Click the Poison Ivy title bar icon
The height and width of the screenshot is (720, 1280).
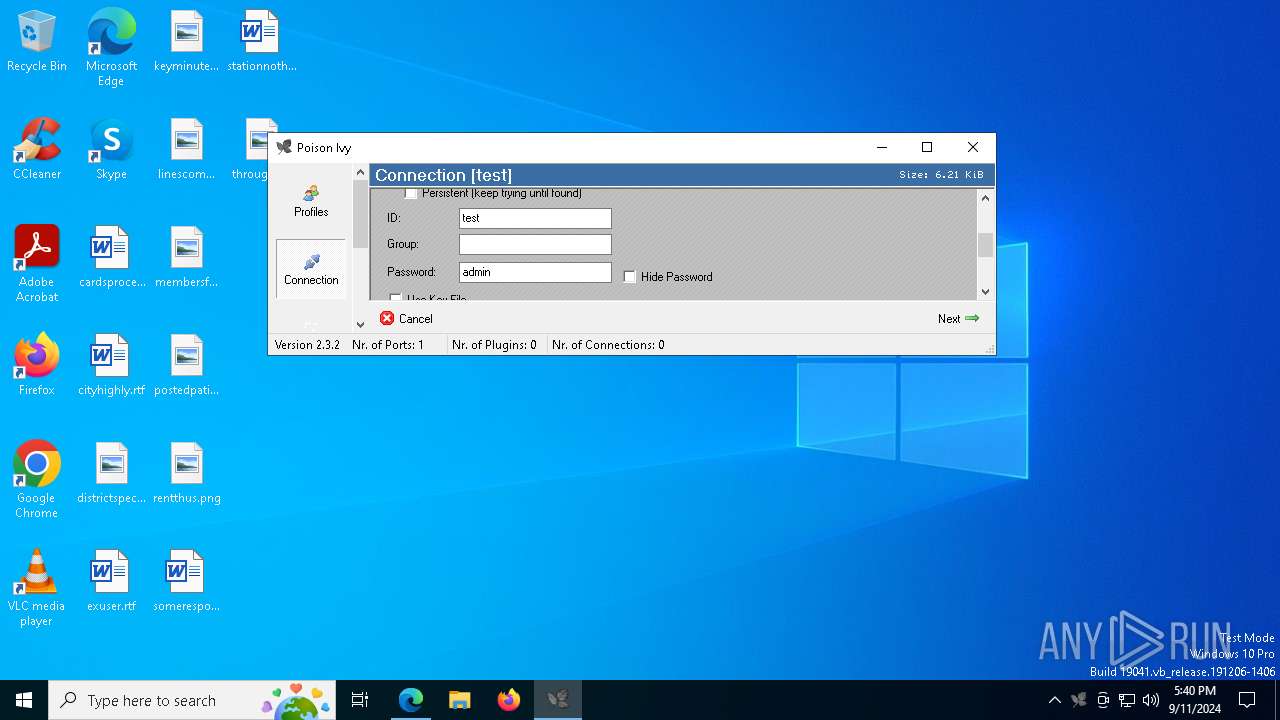(x=284, y=147)
